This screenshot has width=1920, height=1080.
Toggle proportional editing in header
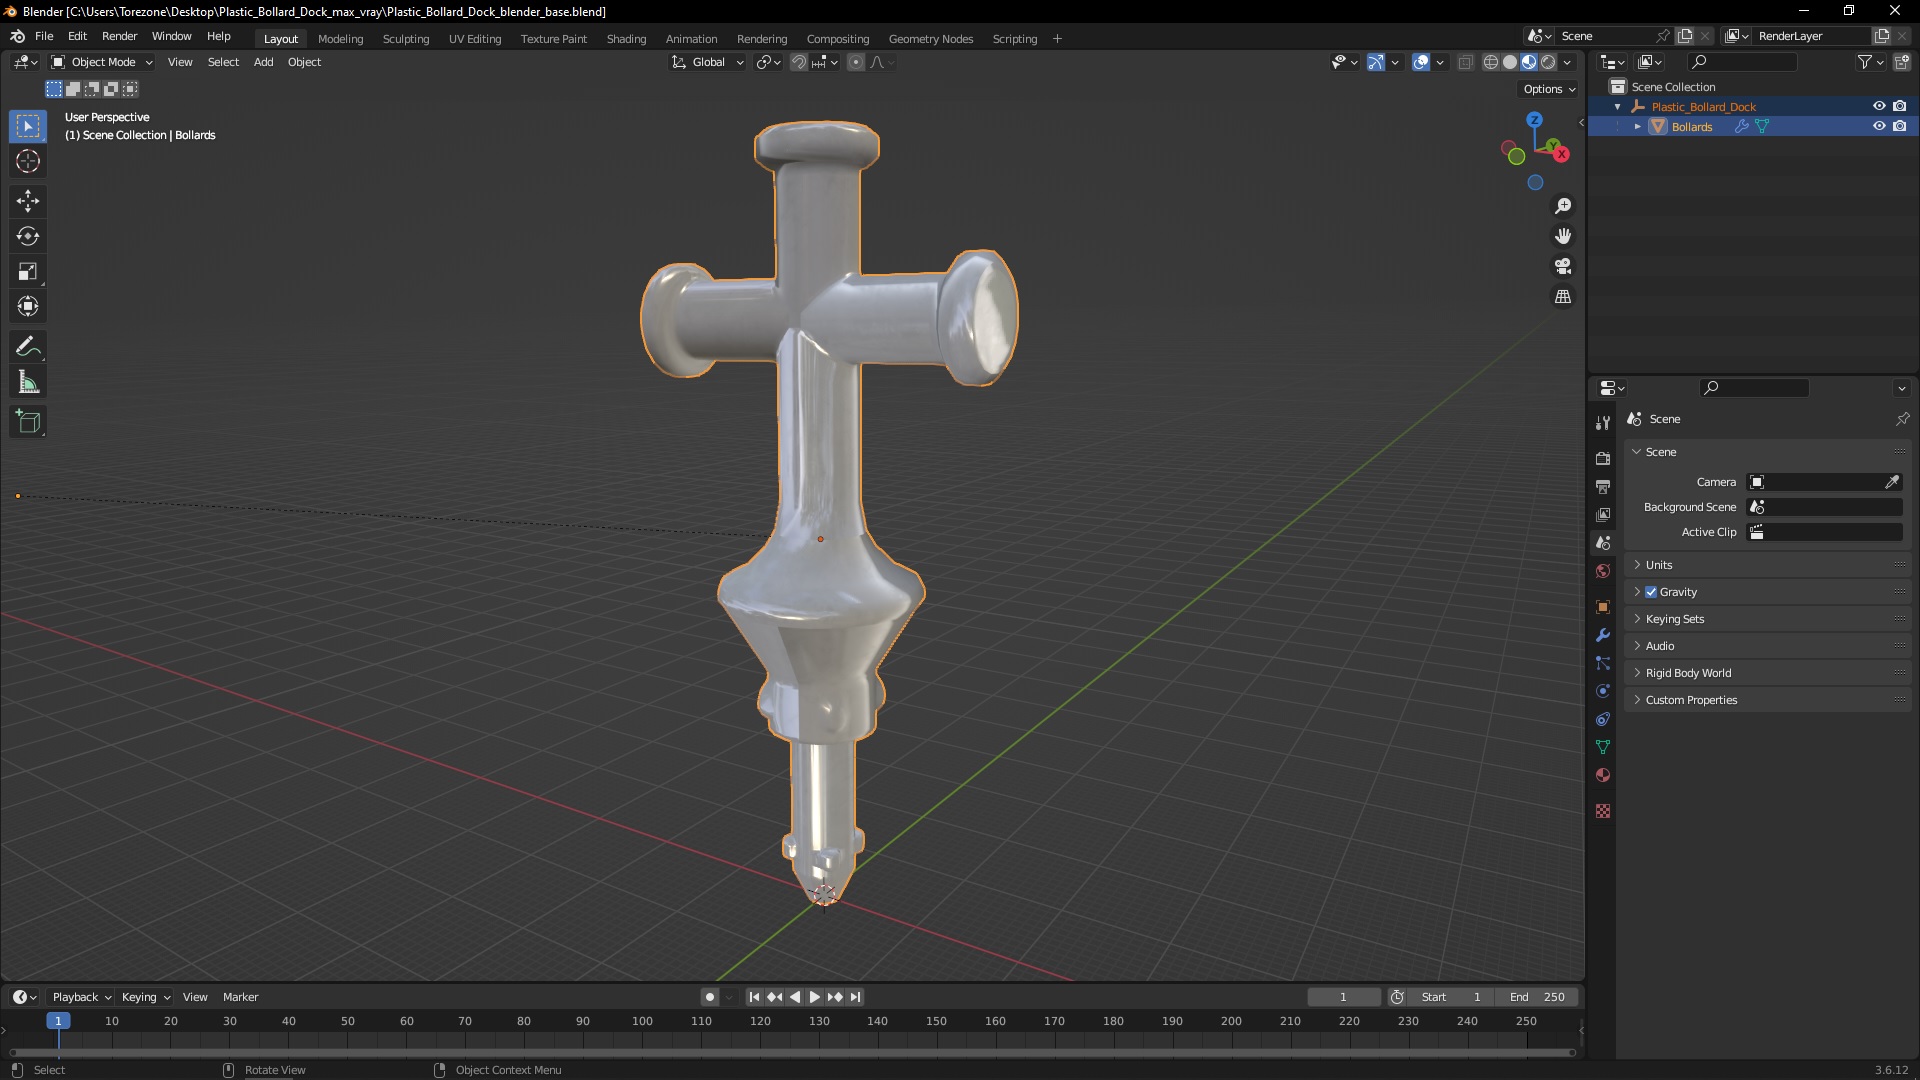coord(856,62)
